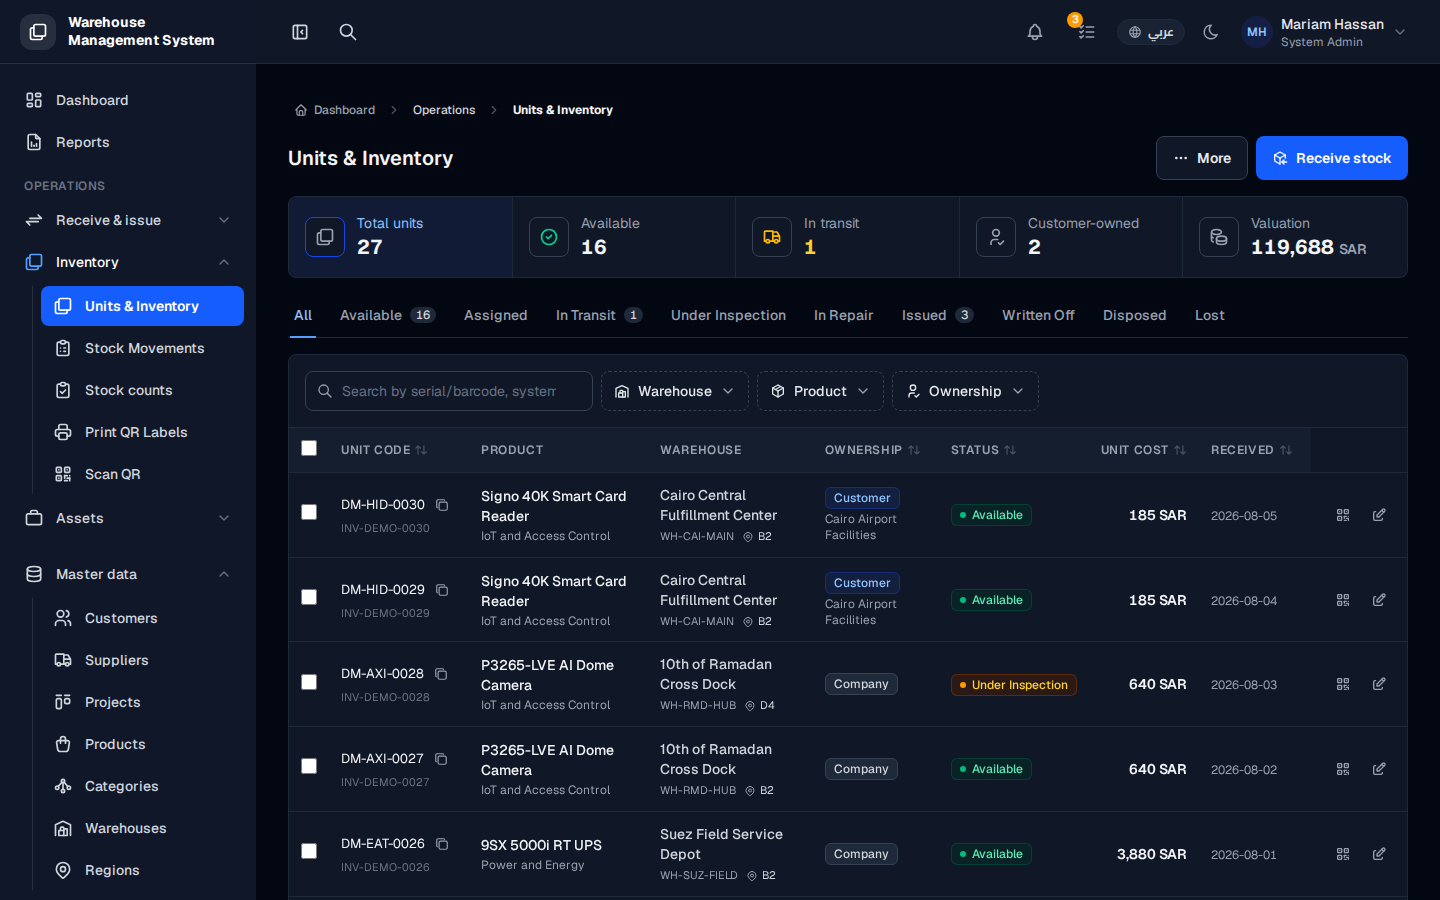Go to Dashboard breadcrumb link

point(335,110)
